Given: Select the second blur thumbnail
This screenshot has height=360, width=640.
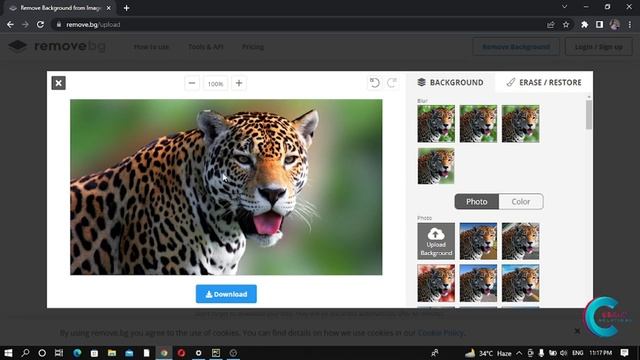Looking at the screenshot, I should [478, 124].
